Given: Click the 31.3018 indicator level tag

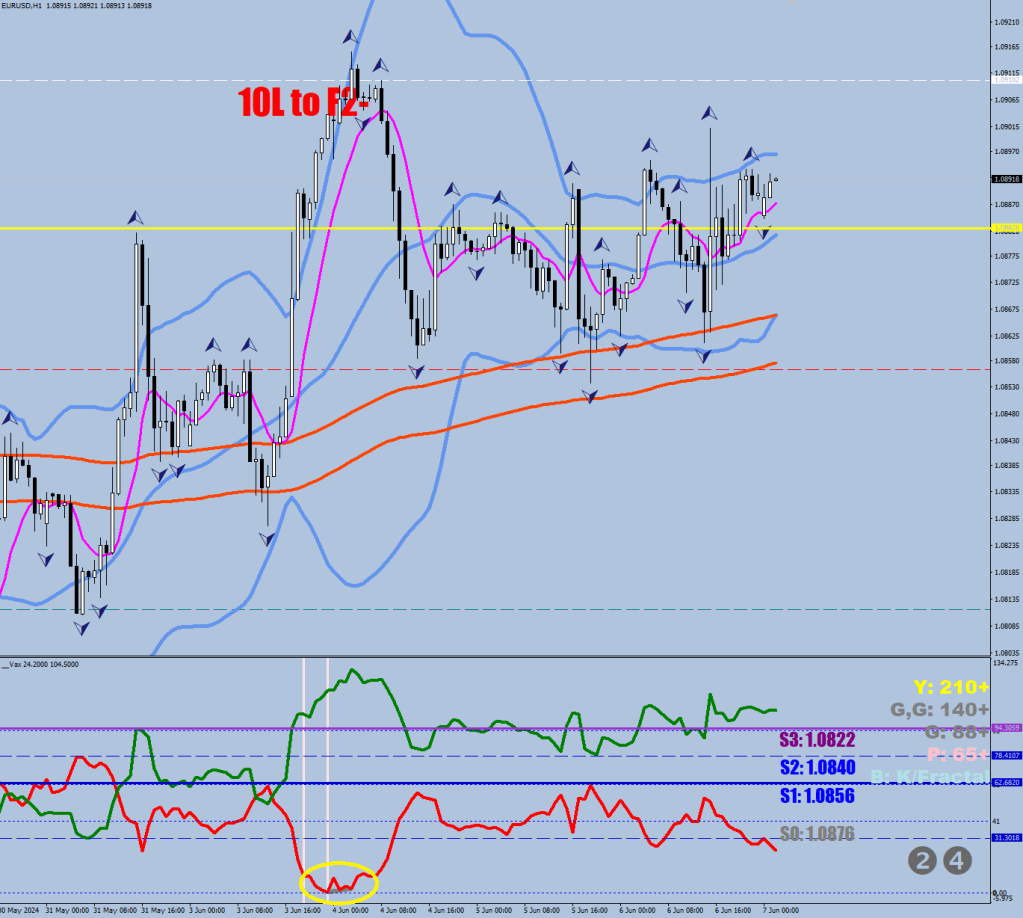Looking at the screenshot, I should coord(1005,838).
